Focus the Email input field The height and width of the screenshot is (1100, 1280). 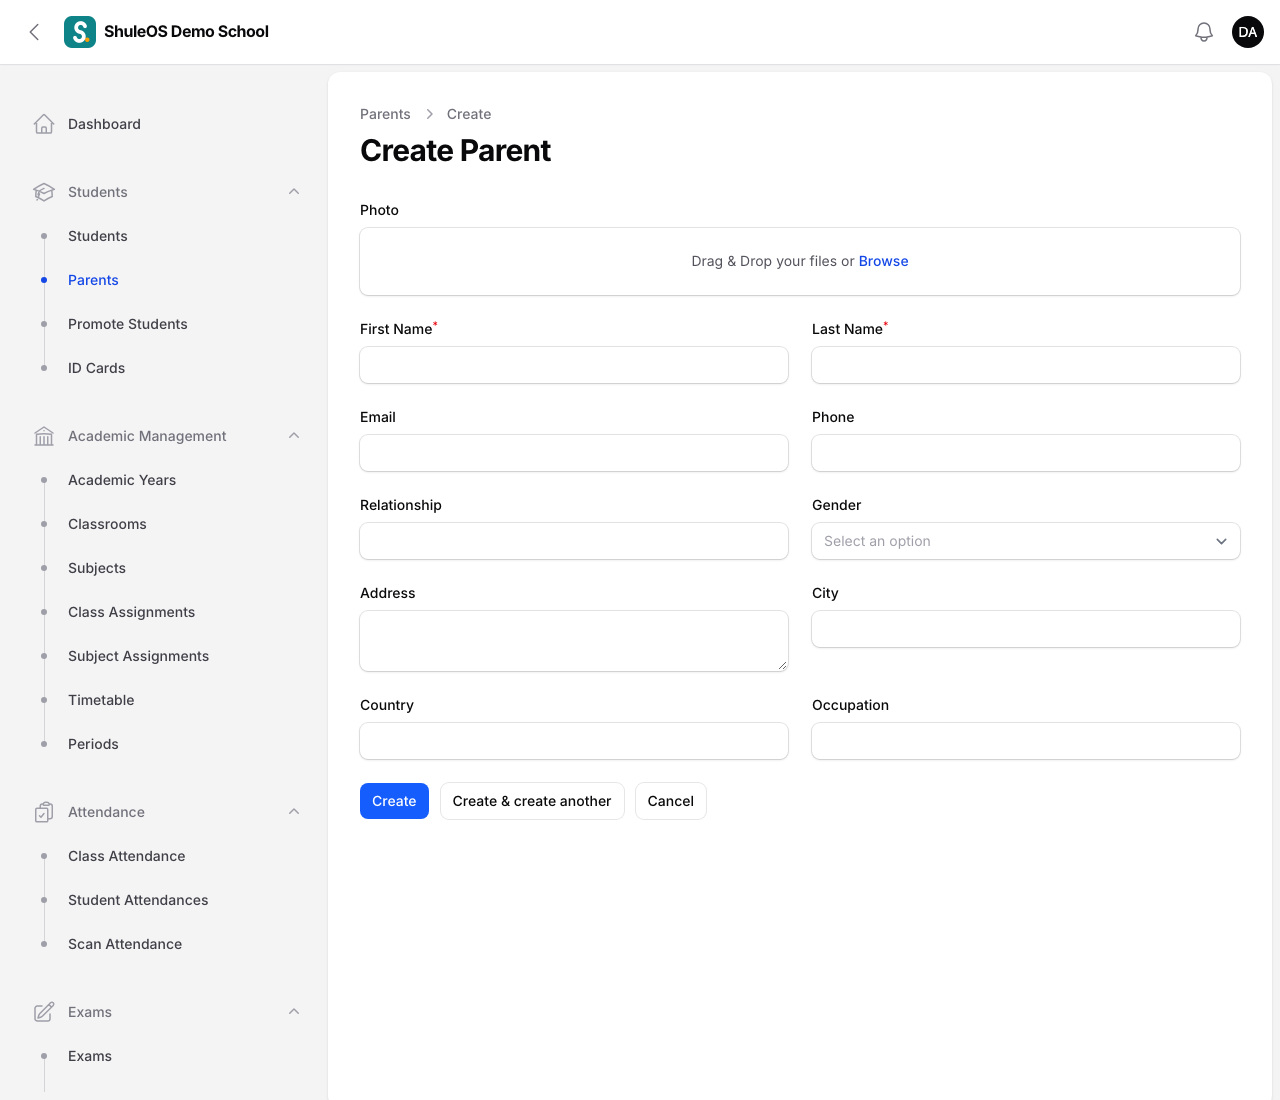point(574,453)
